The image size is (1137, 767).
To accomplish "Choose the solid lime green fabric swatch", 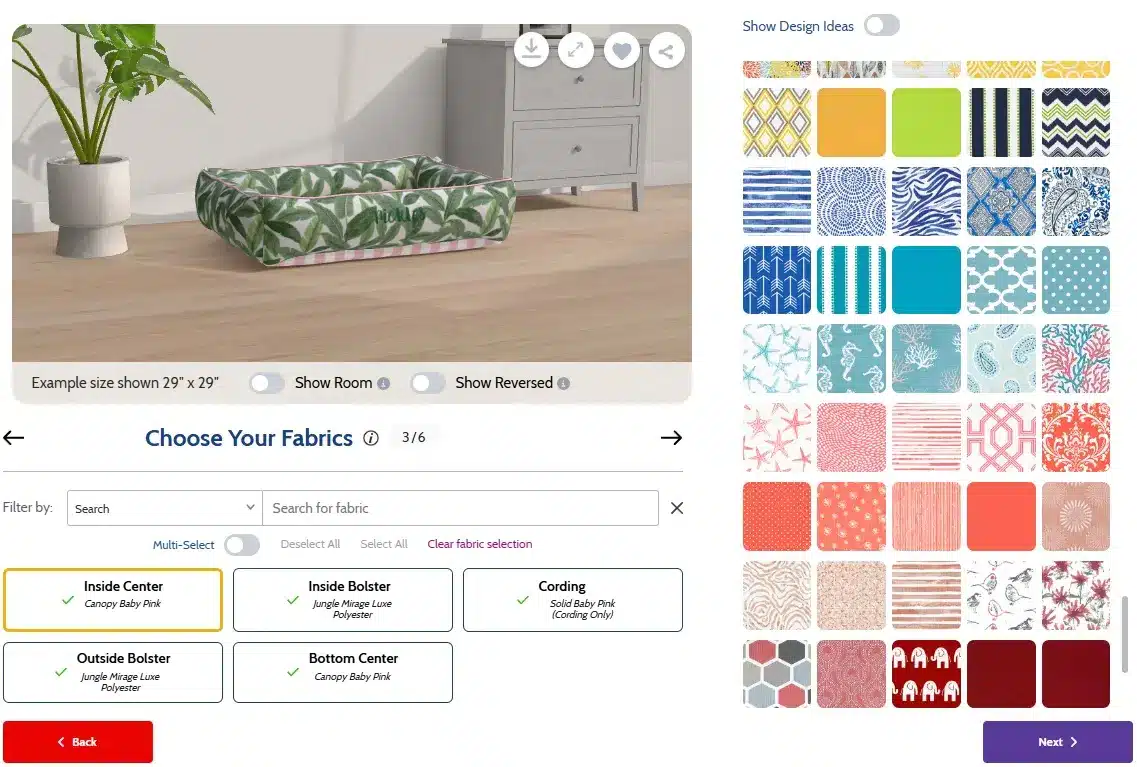I will 926,123.
